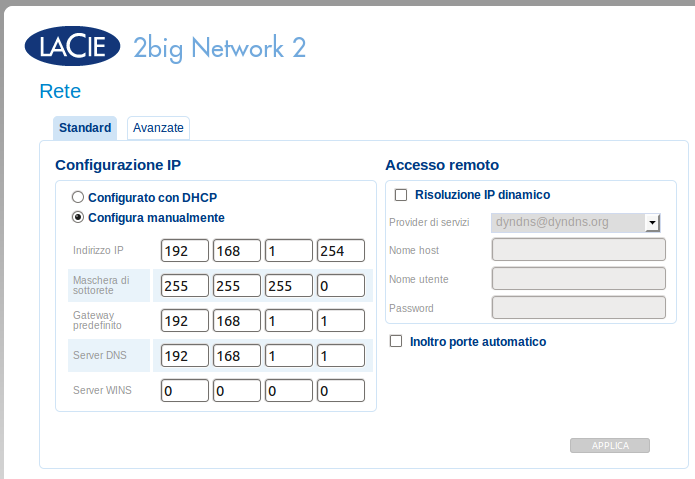Click Indirizzo IP last octet 254
This screenshot has height=479, width=695.
341,251
